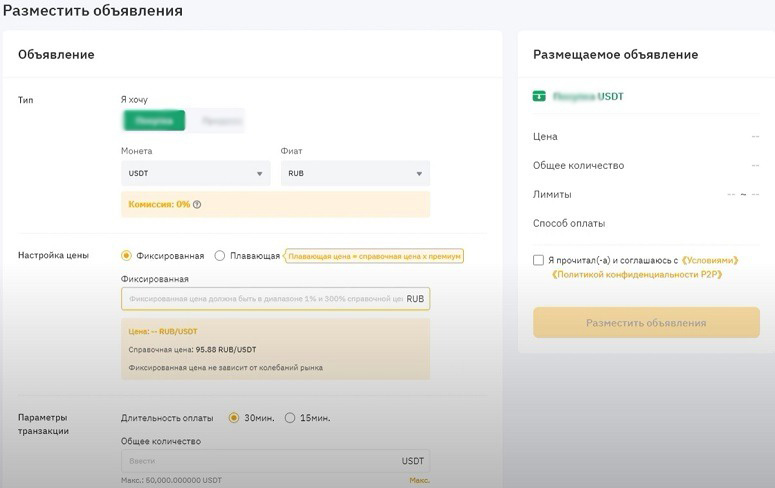Open the Монета USDT dropdown
The width and height of the screenshot is (775, 488).
point(195,173)
